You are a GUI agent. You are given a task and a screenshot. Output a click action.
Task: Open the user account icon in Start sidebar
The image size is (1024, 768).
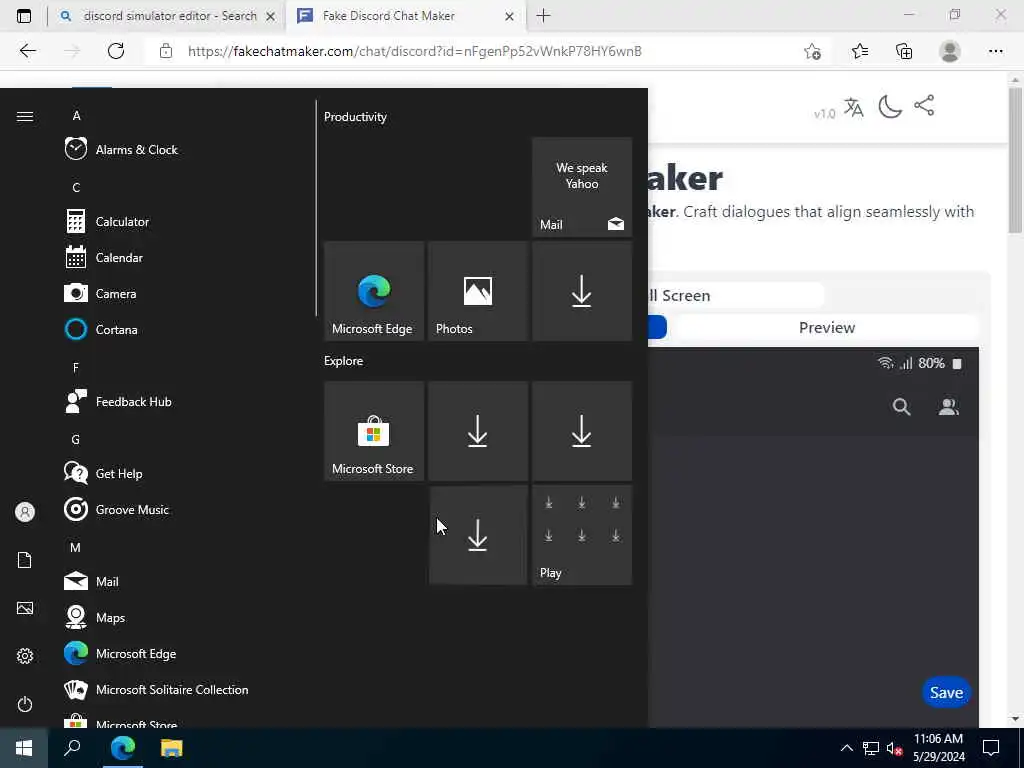[x=25, y=512]
